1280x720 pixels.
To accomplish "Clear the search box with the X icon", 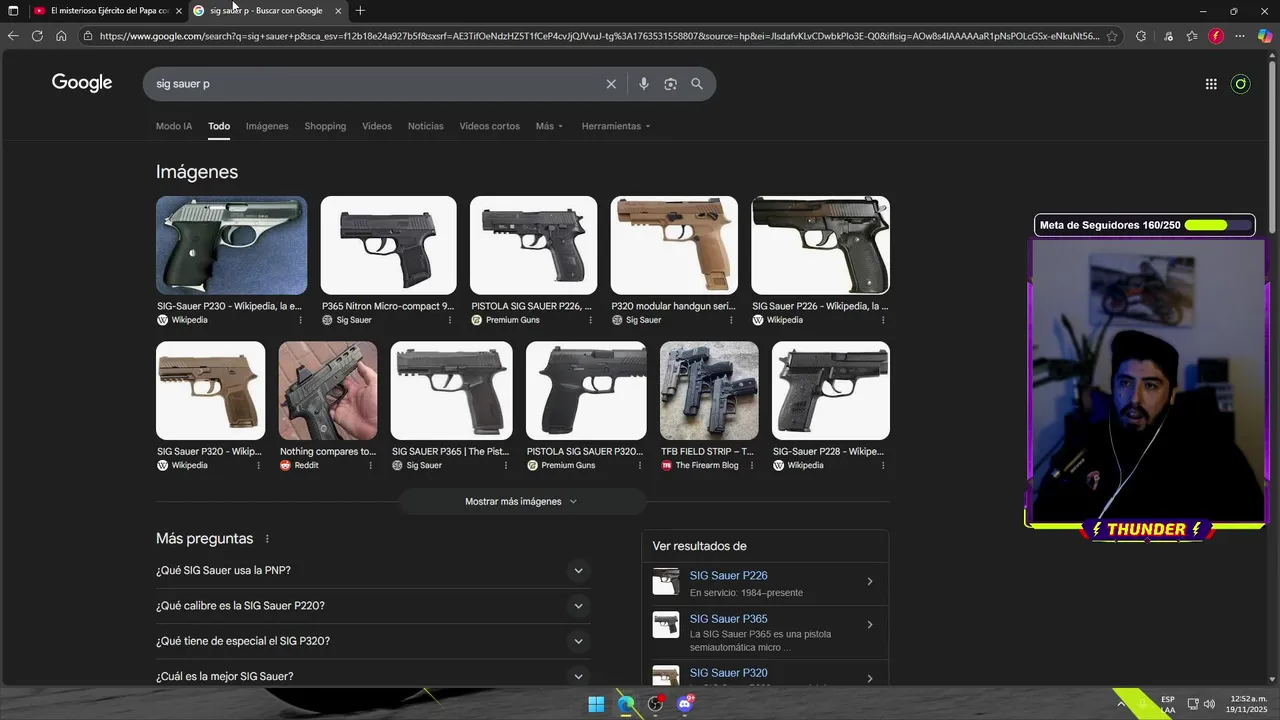I will [x=611, y=84].
